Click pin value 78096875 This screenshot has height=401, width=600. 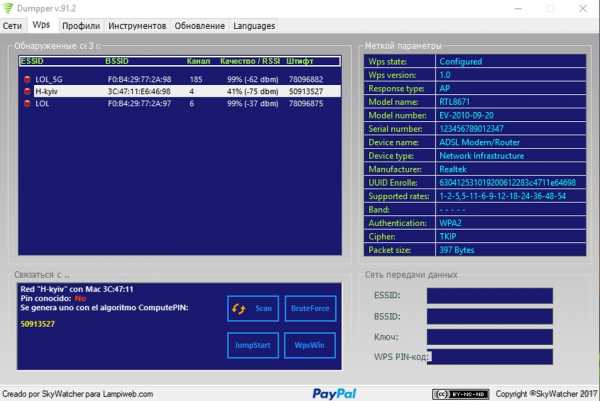(x=306, y=104)
